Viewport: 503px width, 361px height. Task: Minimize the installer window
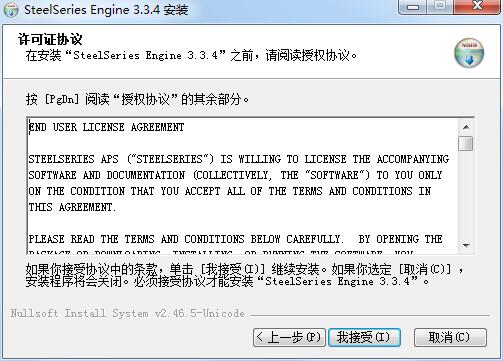click(413, 6)
